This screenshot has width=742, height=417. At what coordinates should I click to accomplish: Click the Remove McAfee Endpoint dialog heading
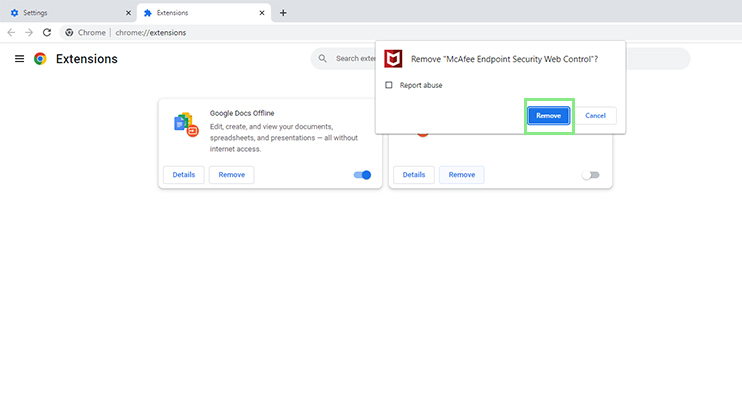[x=504, y=59]
